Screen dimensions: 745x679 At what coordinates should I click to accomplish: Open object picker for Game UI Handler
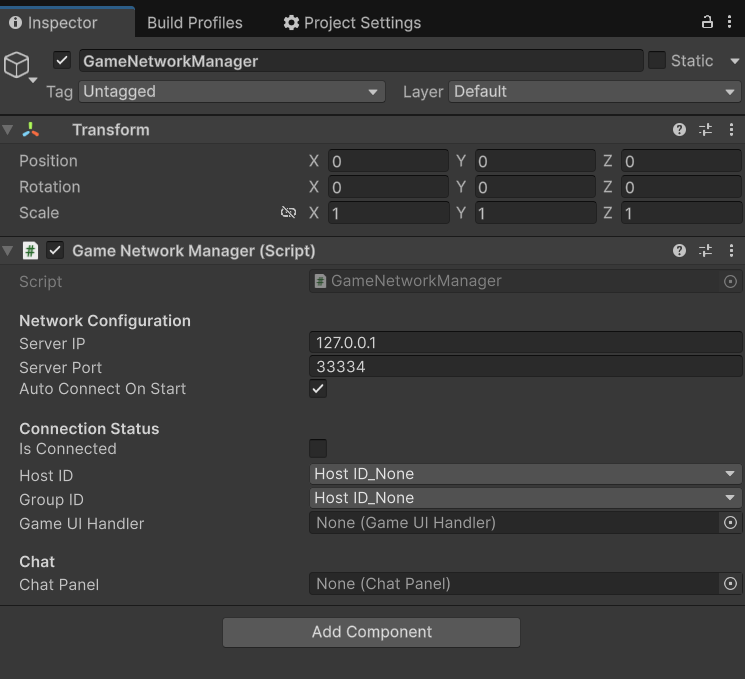[730, 523]
